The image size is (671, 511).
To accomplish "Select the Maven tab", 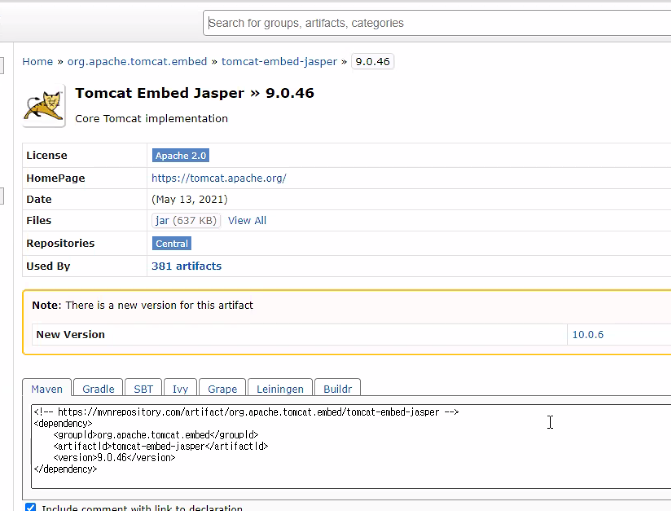I will [47, 389].
